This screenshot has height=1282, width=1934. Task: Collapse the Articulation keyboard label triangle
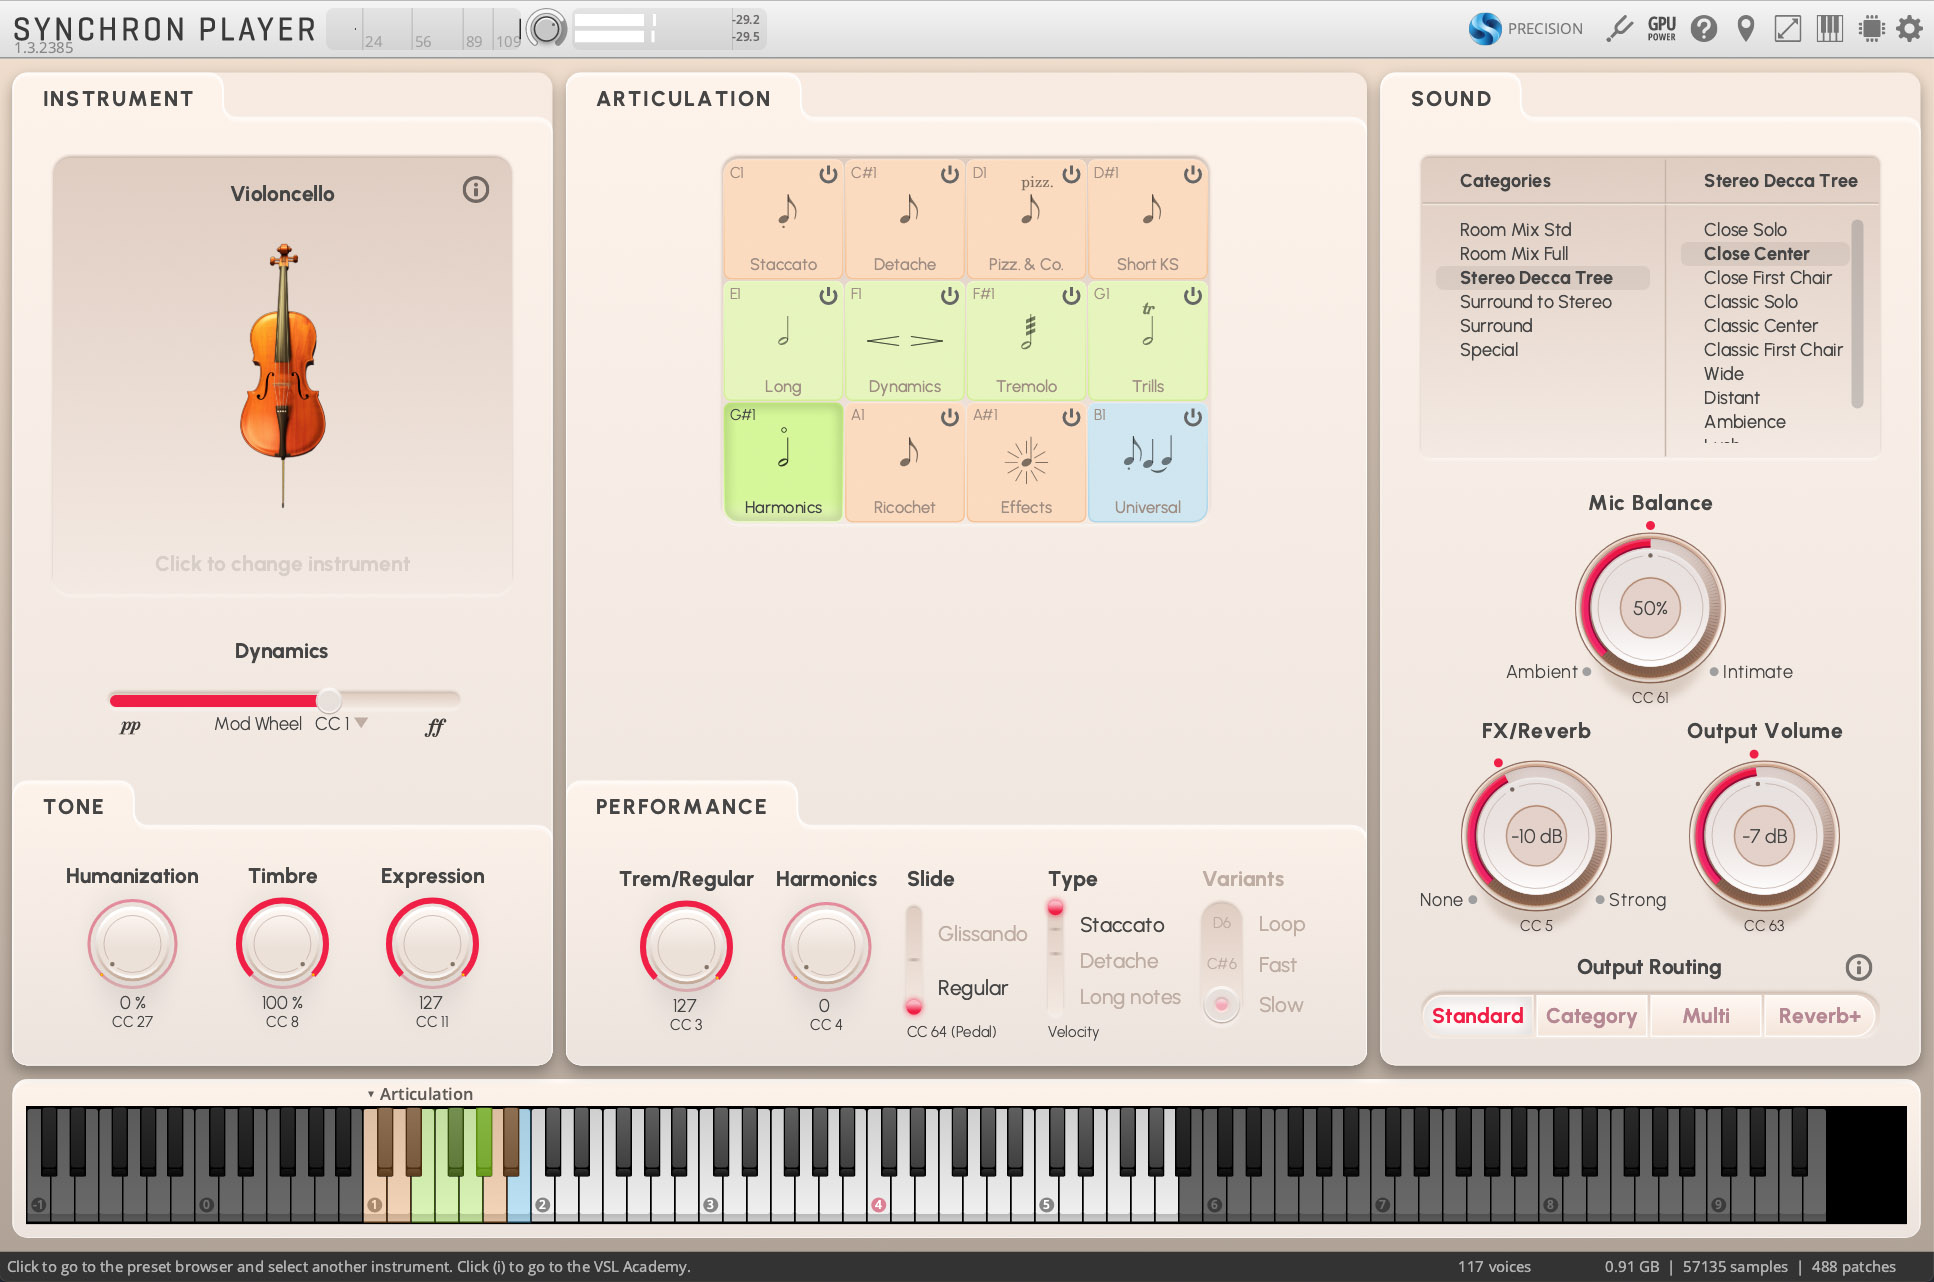coord(371,1094)
